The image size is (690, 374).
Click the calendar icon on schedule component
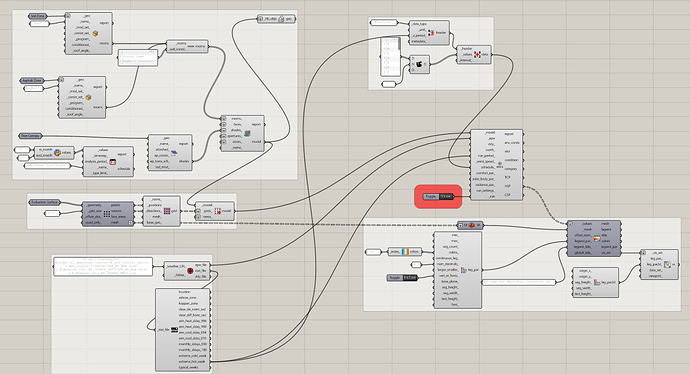click(113, 161)
